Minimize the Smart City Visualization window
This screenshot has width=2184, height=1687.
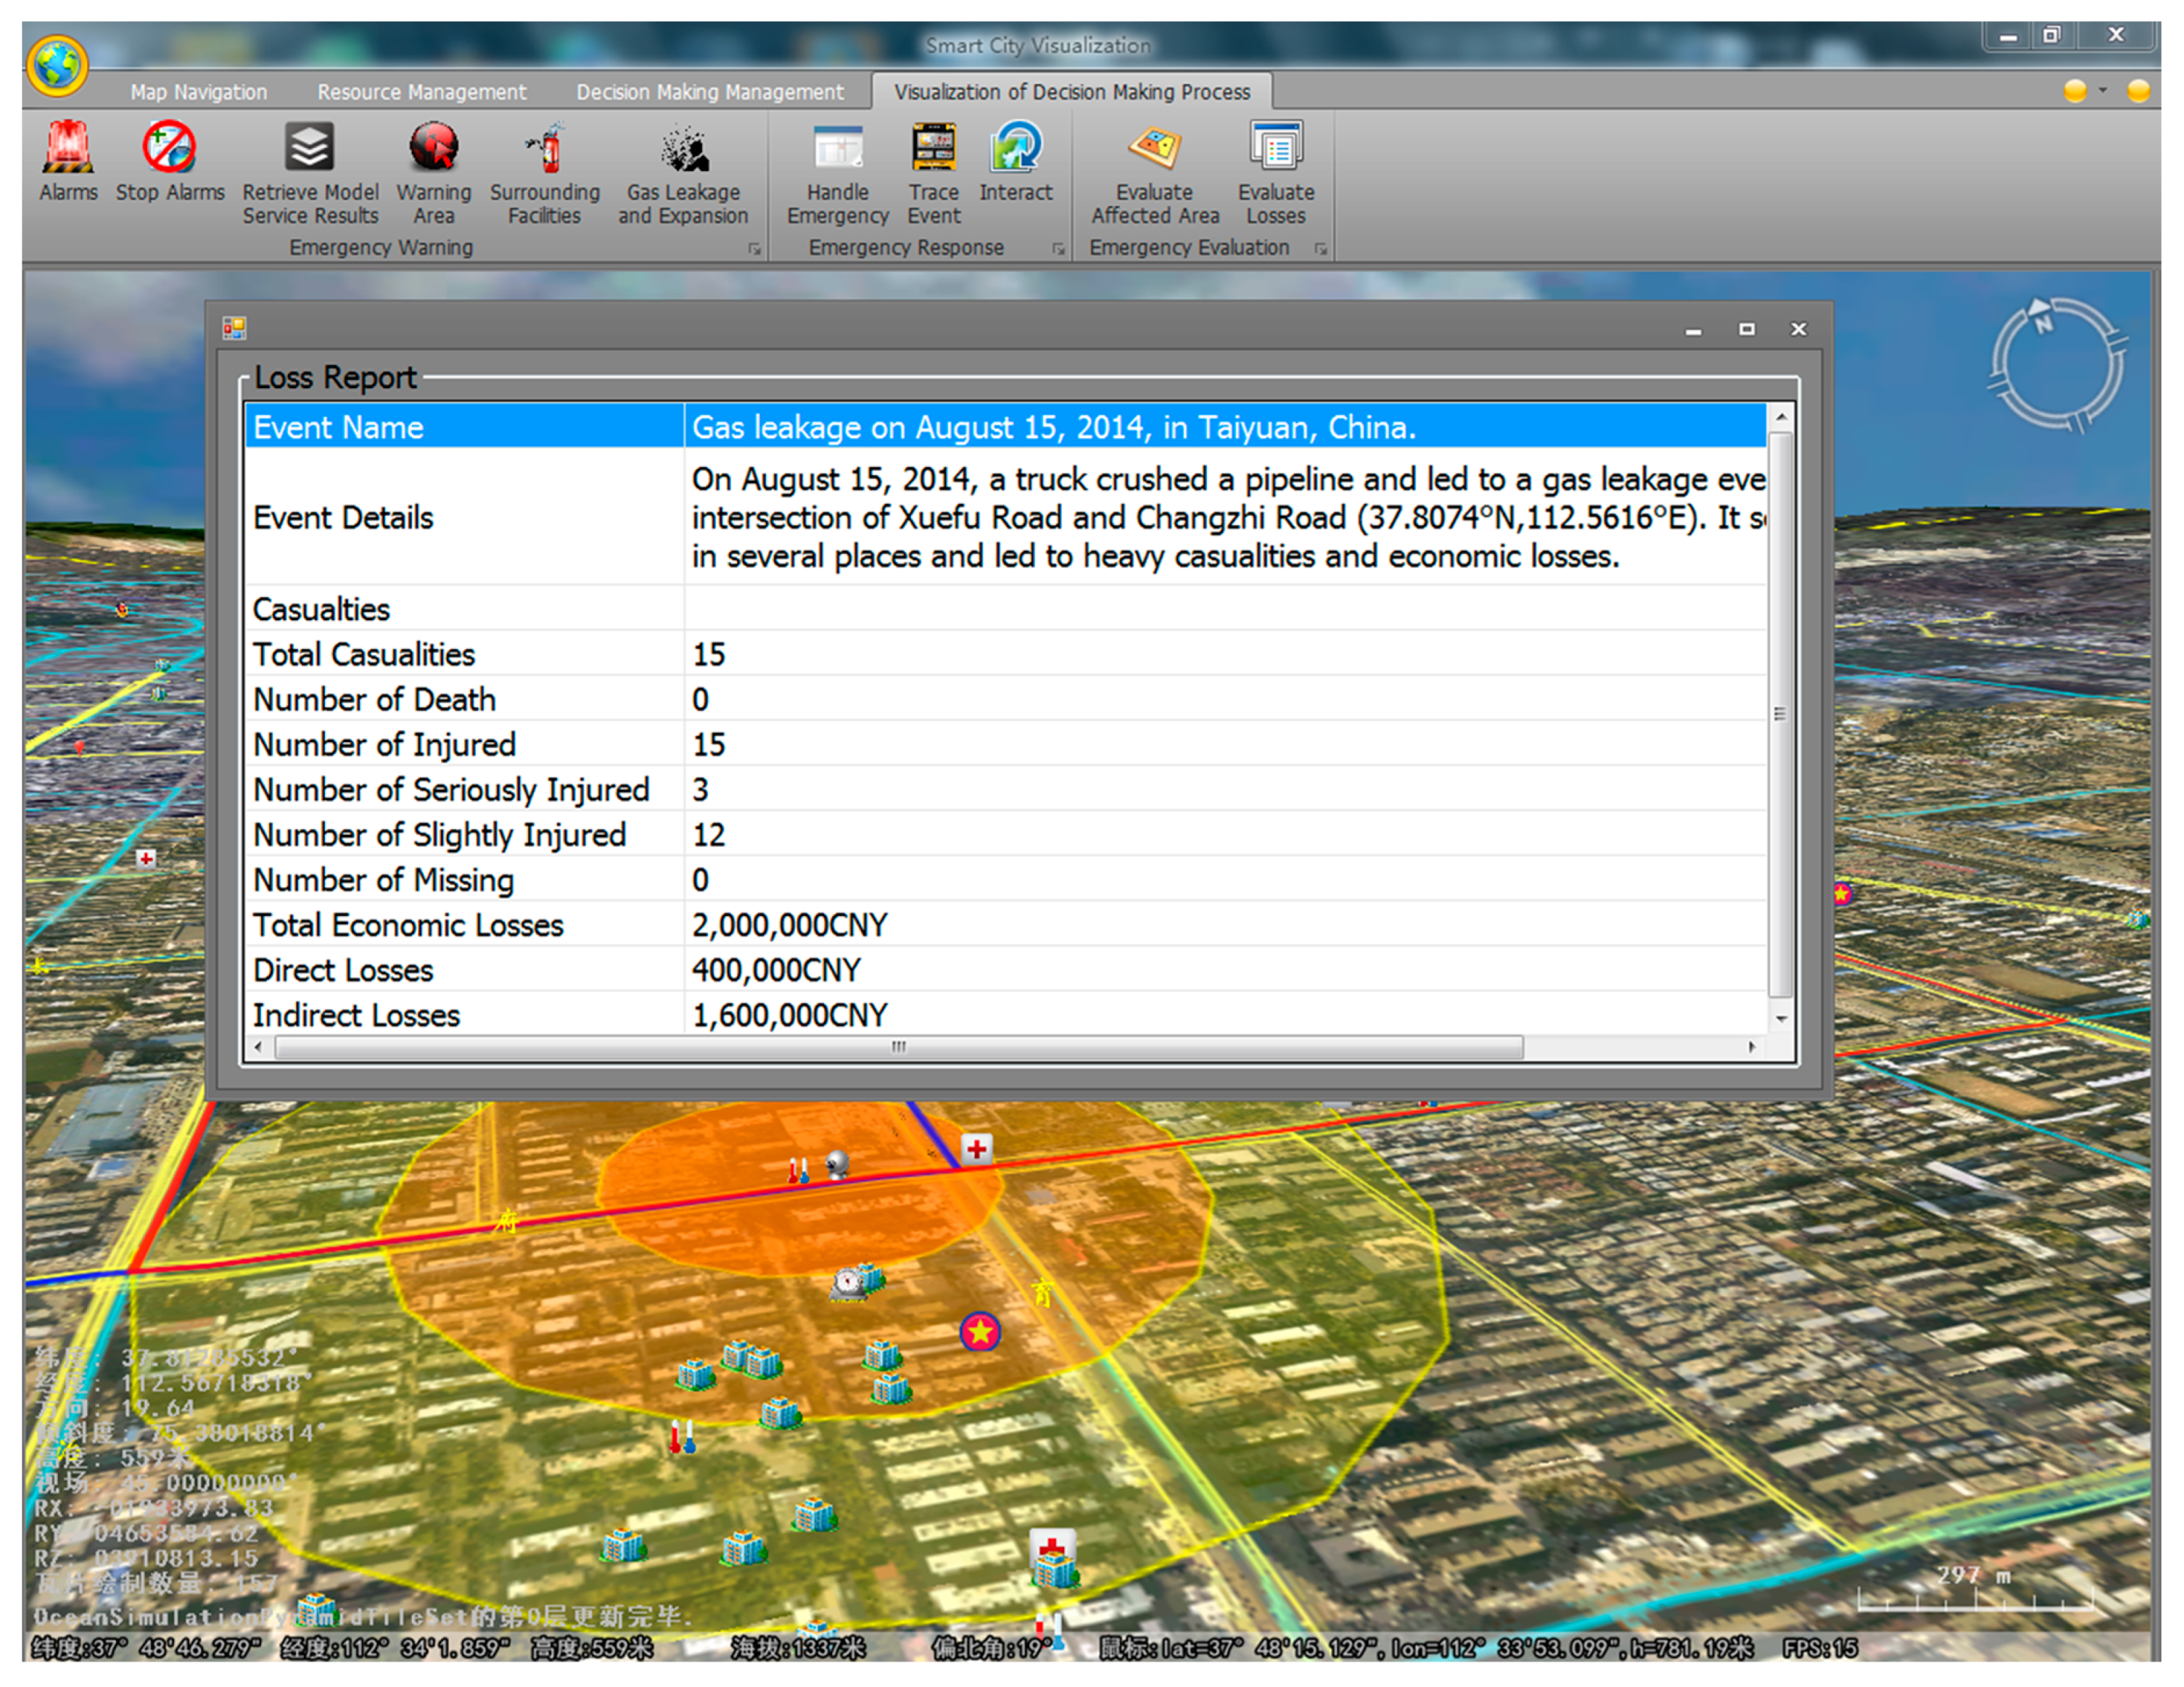[2008, 36]
